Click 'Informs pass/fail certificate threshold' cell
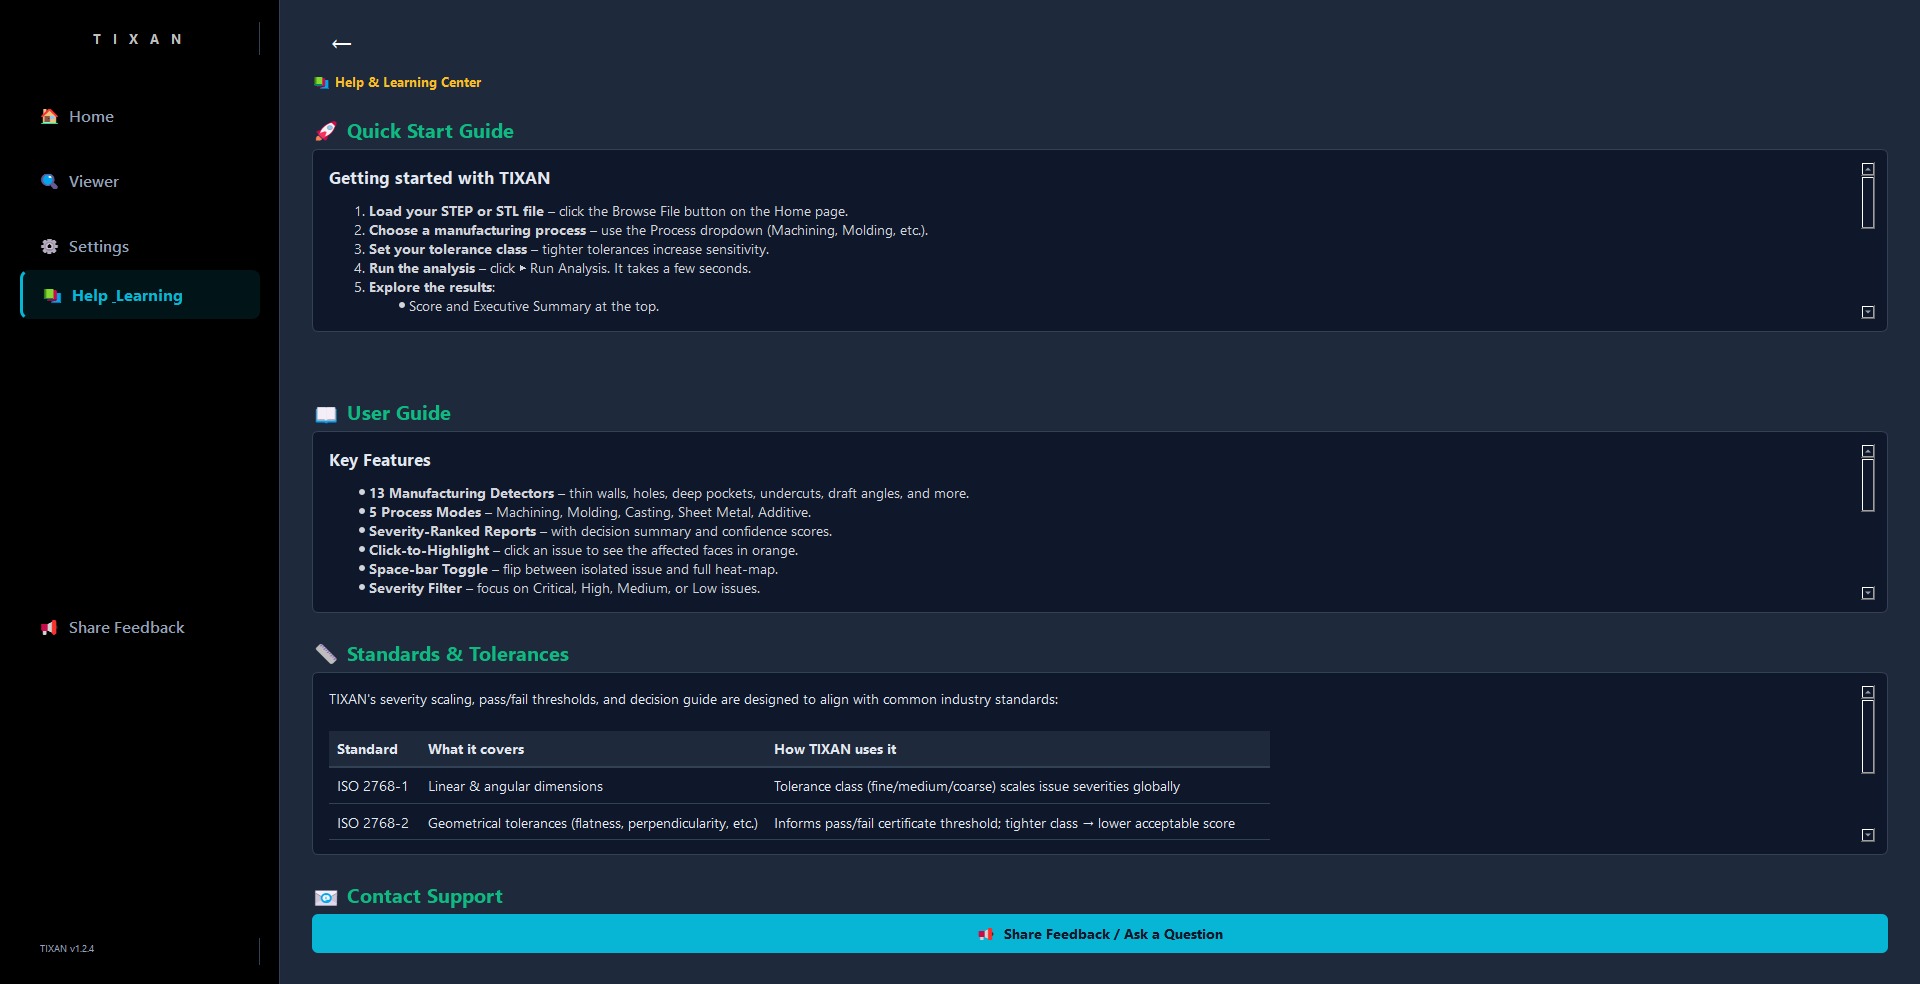 (1004, 824)
